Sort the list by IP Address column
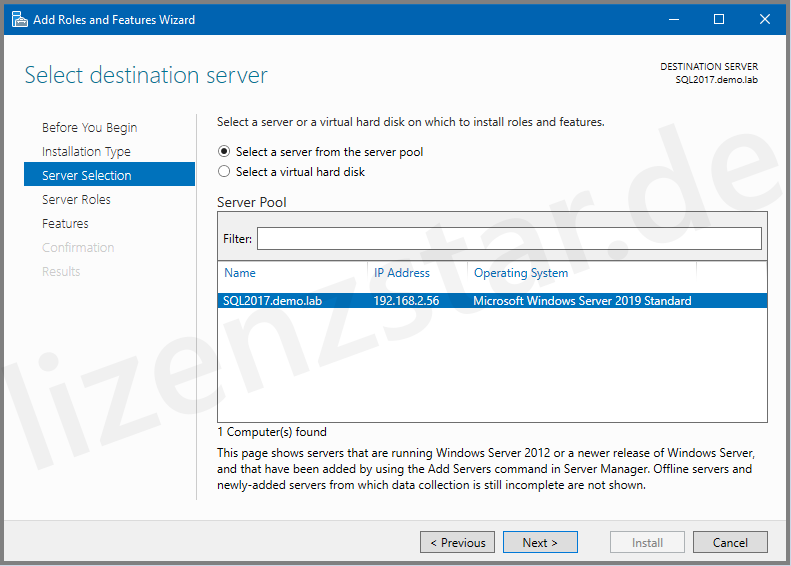 (x=402, y=273)
